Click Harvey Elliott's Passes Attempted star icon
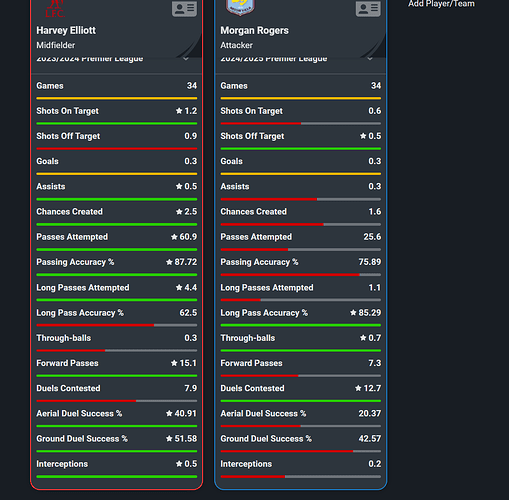This screenshot has width=509, height=500. (174, 237)
